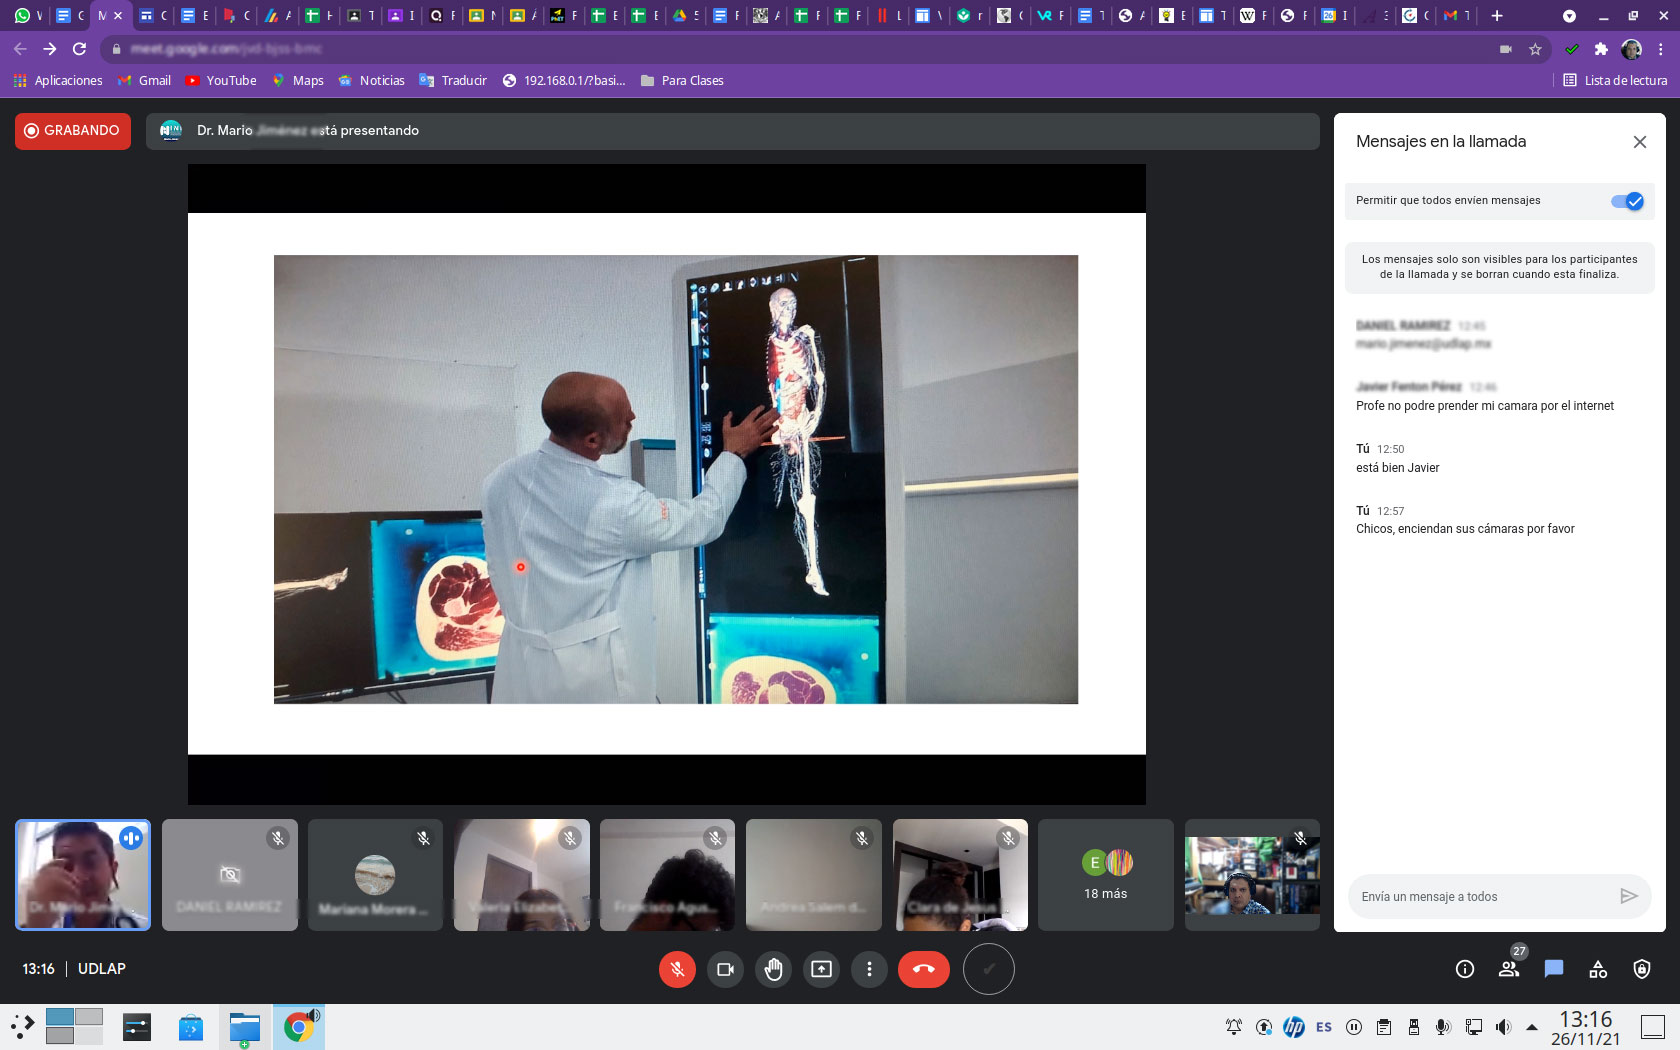Open the camera permission icon in address bar
The image size is (1680, 1050).
(1506, 49)
